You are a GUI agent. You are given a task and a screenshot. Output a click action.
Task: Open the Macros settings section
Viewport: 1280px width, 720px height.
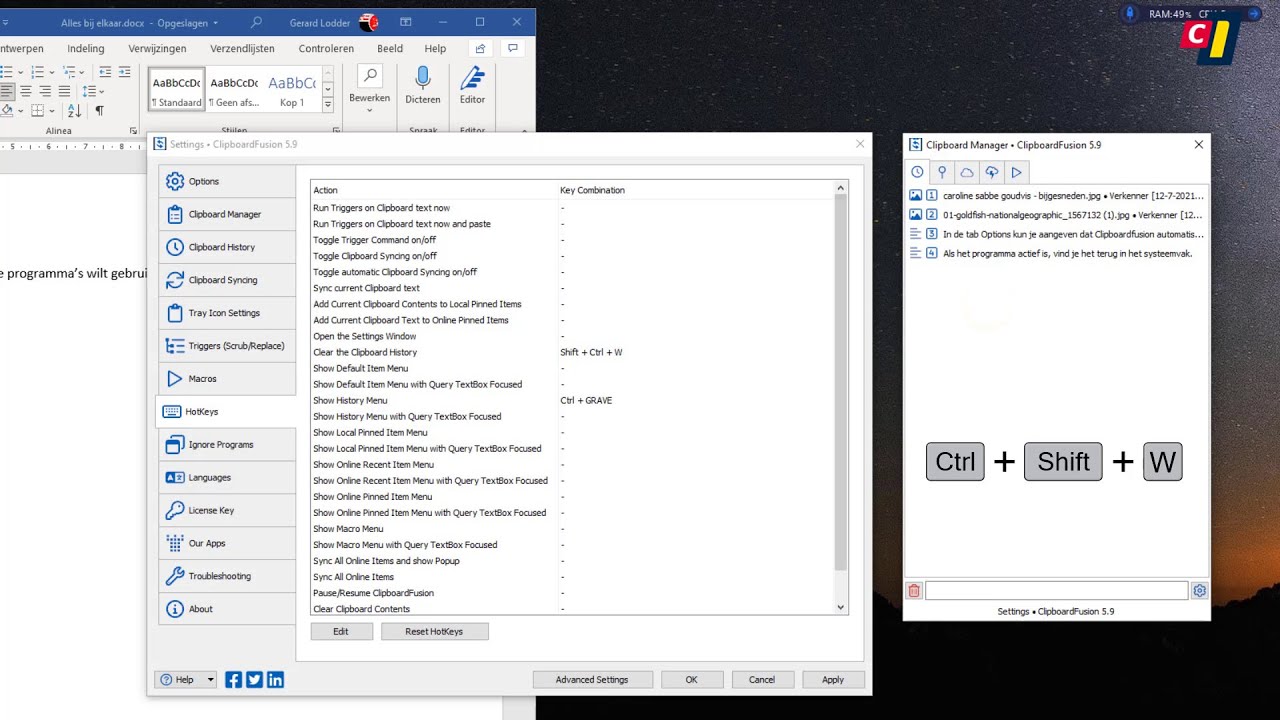pyautogui.click(x=227, y=379)
